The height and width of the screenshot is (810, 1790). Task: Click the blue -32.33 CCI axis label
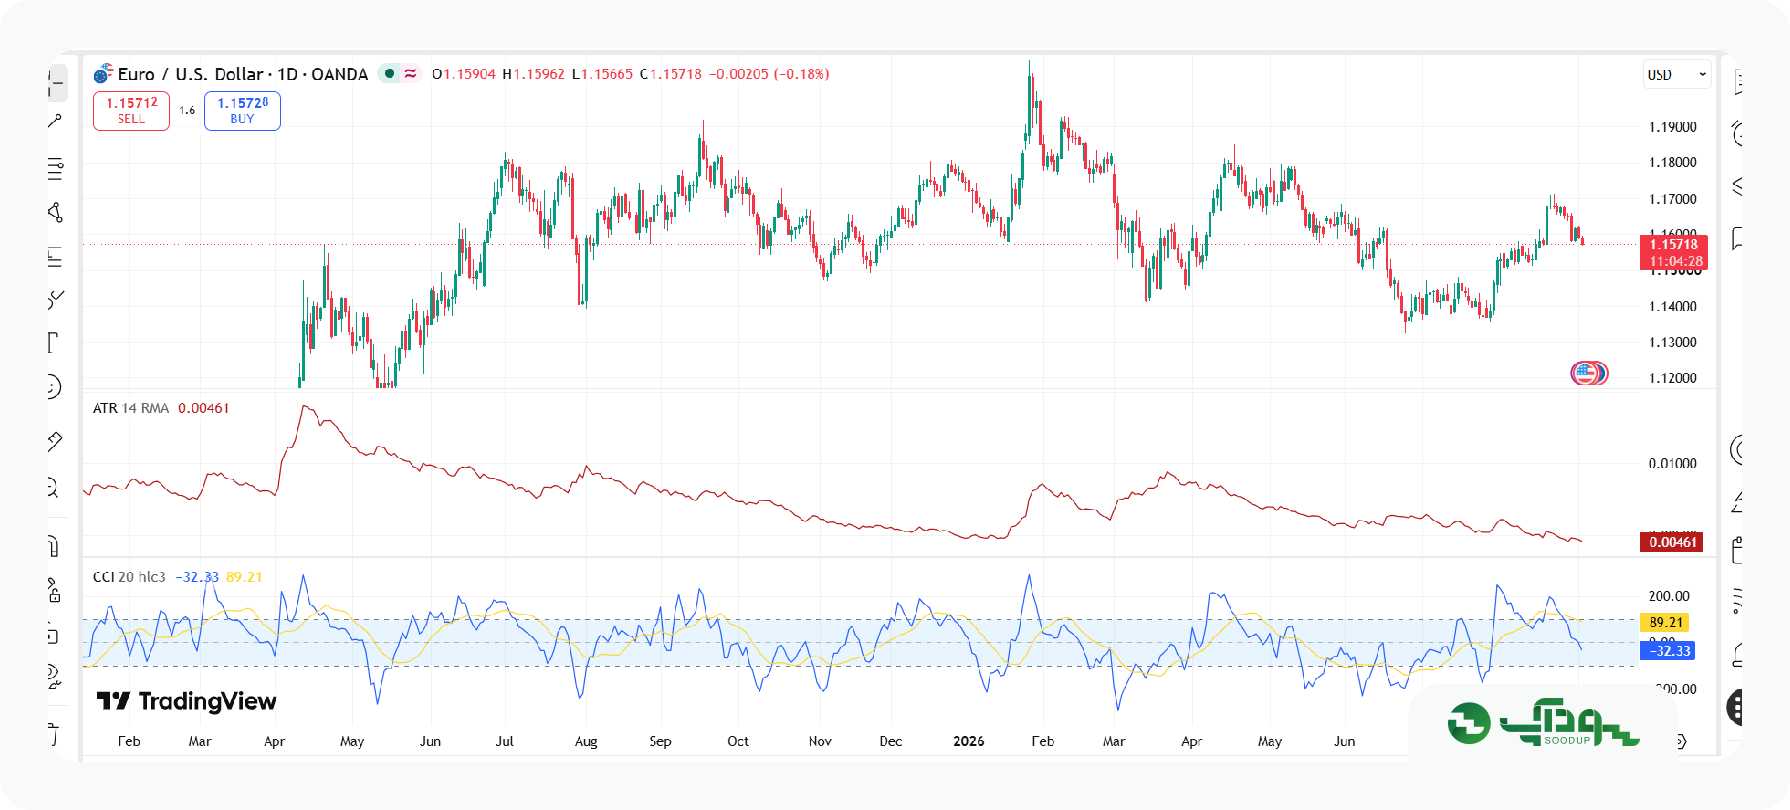pyautogui.click(x=1668, y=651)
